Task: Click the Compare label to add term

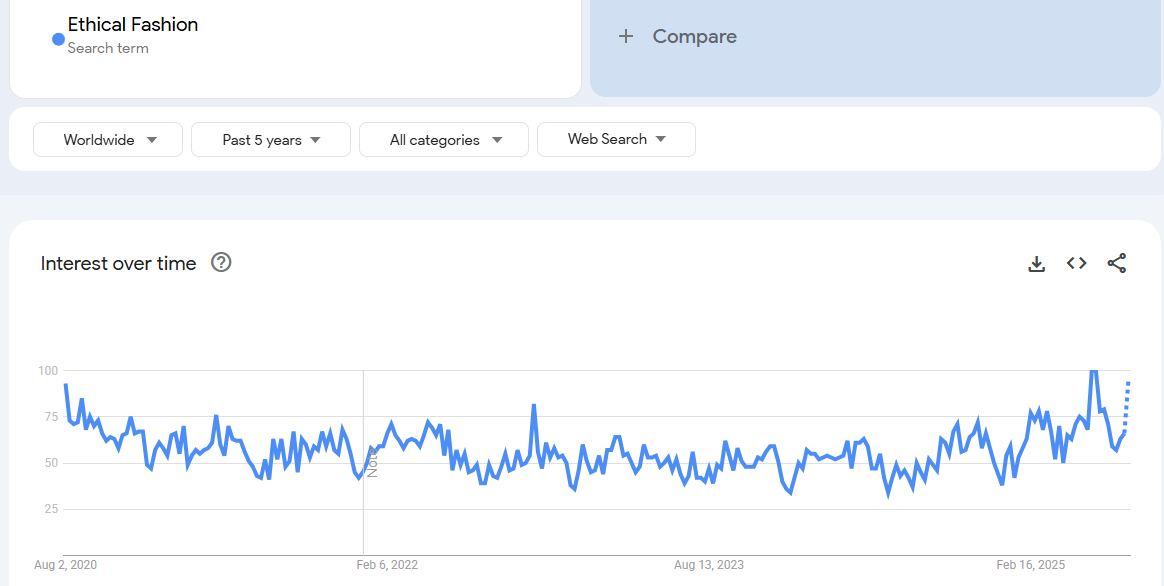Action: 694,37
